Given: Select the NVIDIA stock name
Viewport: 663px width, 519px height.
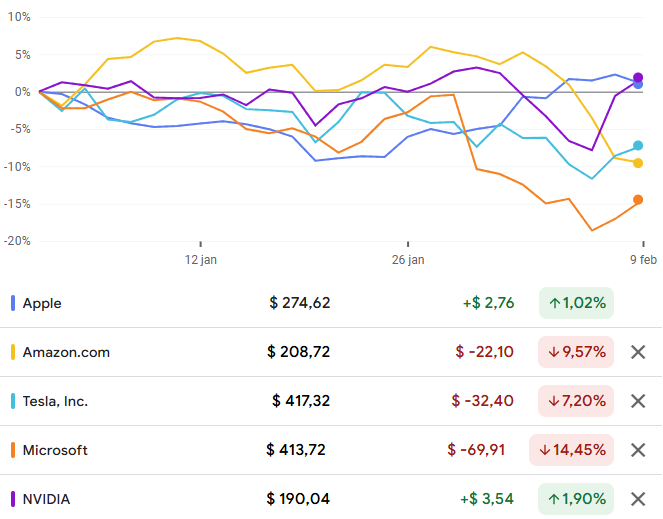Looking at the screenshot, I should tap(46, 499).
